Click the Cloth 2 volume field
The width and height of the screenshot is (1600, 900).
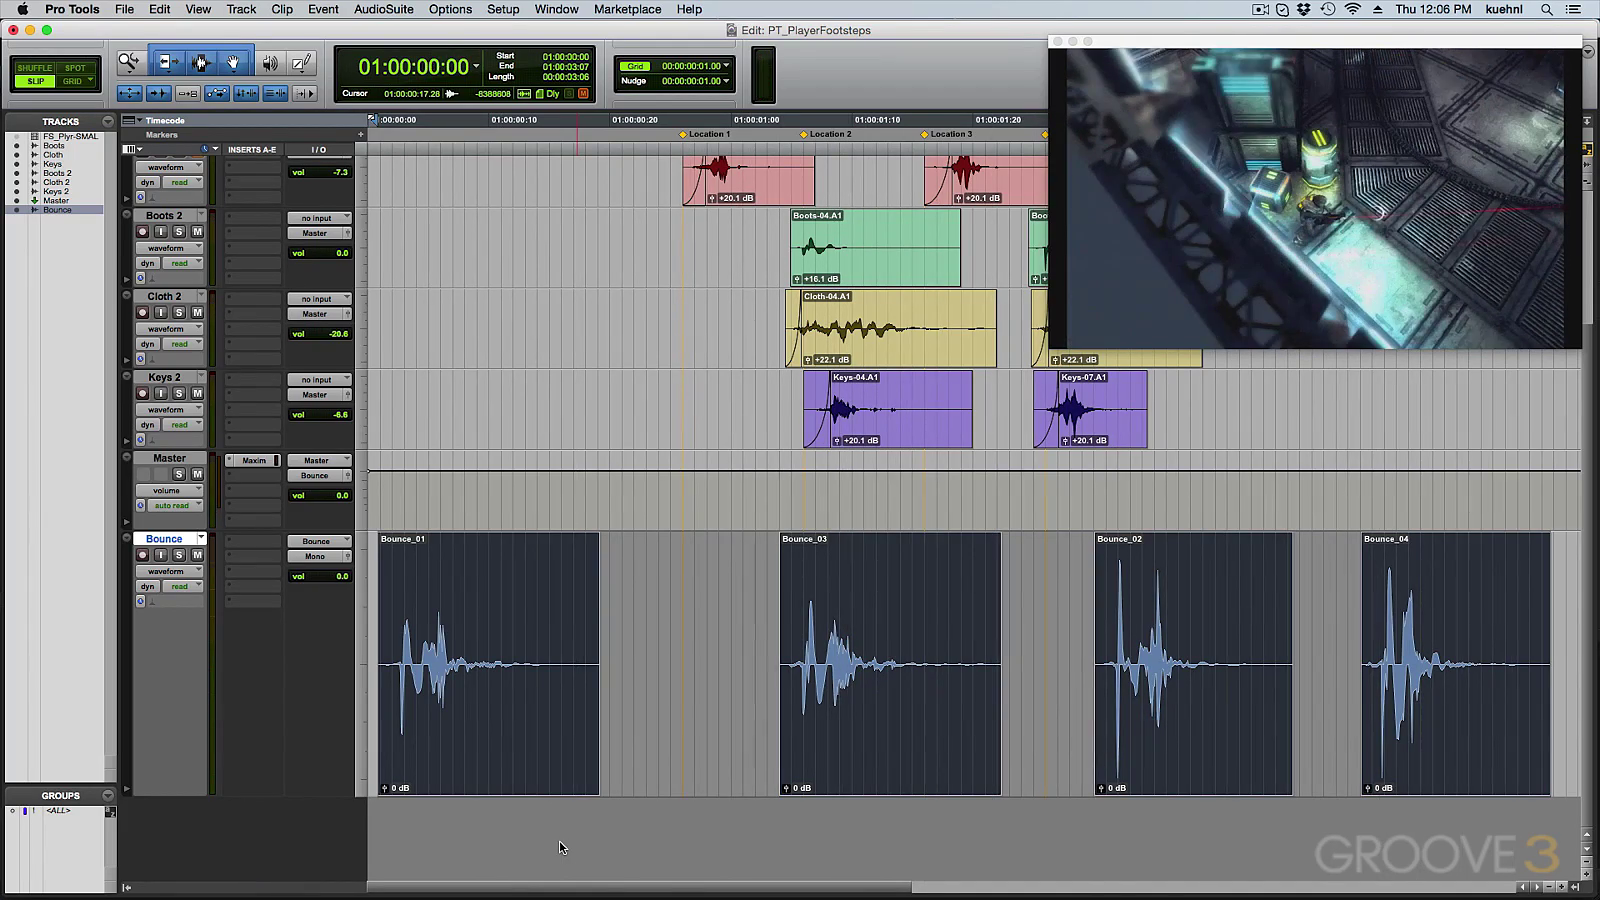[320, 334]
